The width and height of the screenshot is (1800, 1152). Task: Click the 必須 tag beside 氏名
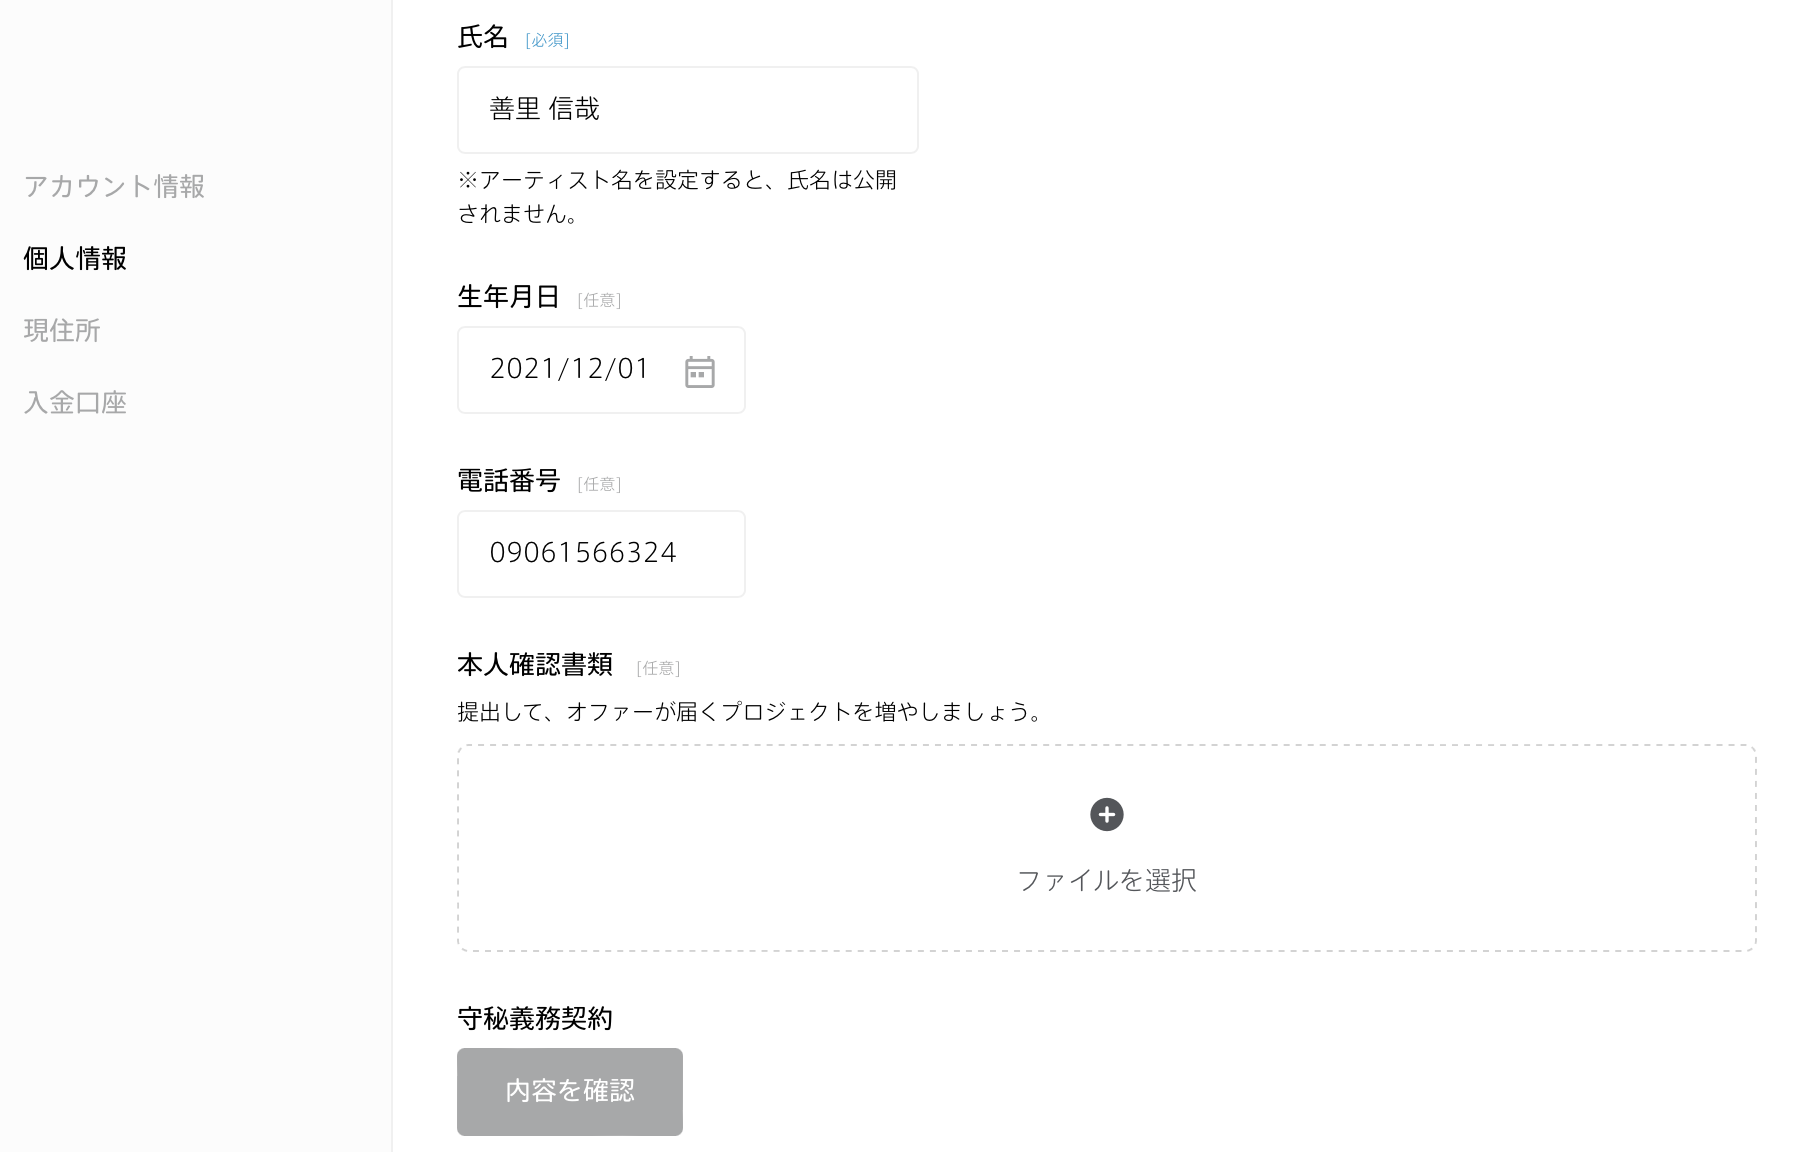point(547,40)
